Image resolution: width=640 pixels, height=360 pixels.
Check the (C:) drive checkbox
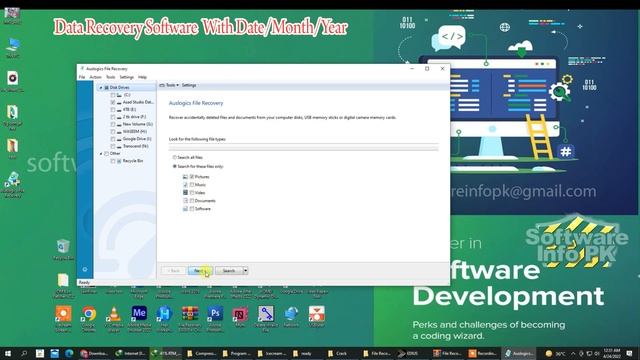[113, 95]
